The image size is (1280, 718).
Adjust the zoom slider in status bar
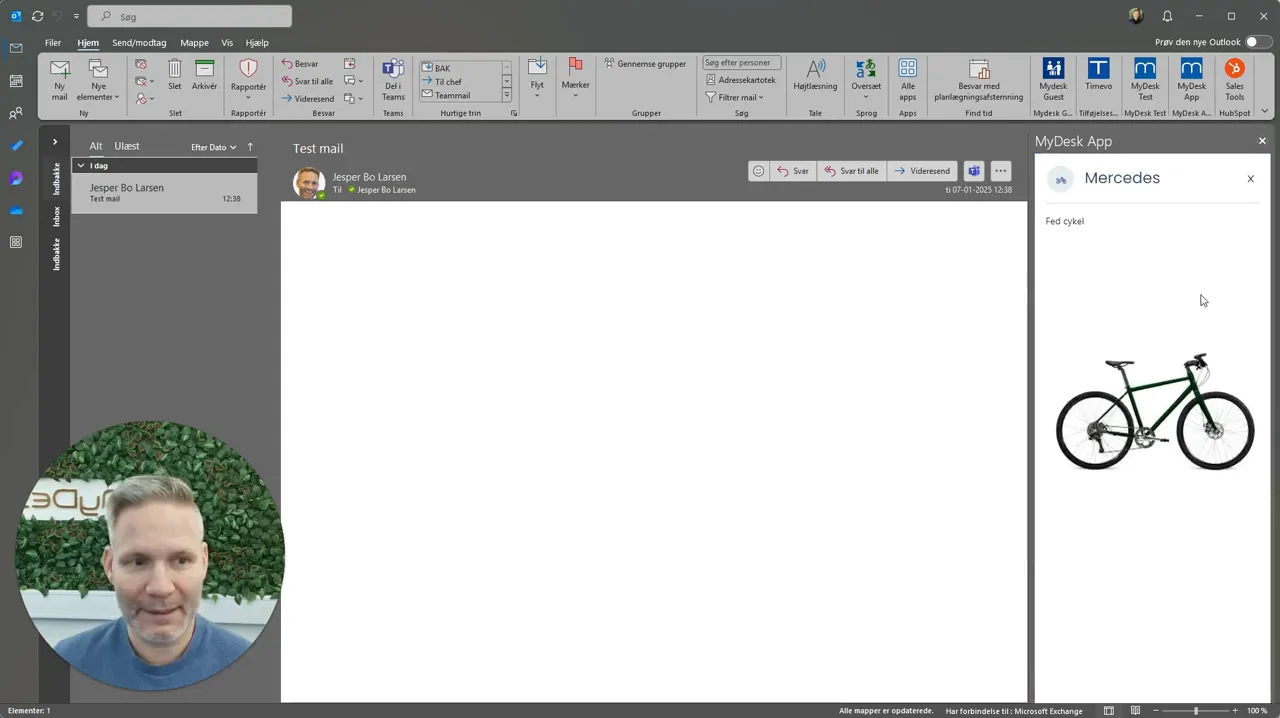(x=1195, y=710)
